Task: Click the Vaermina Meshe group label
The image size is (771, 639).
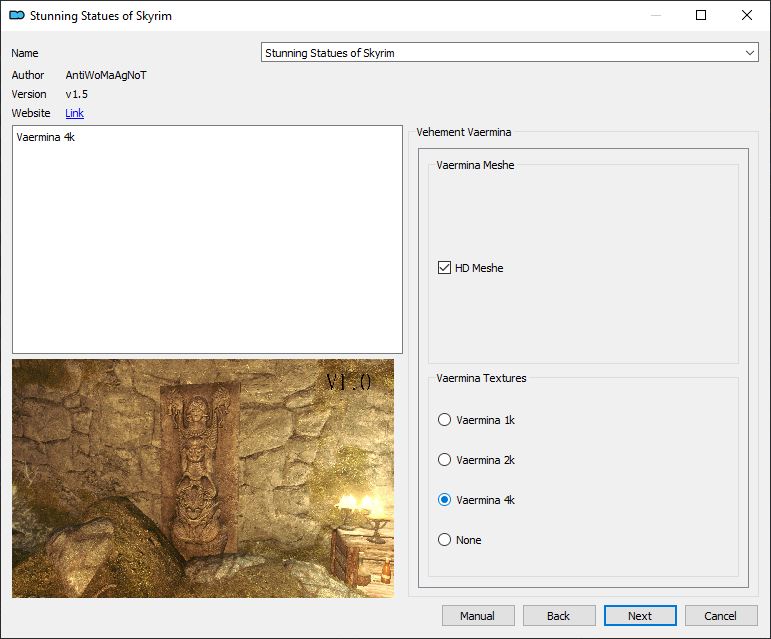Action: pos(475,165)
